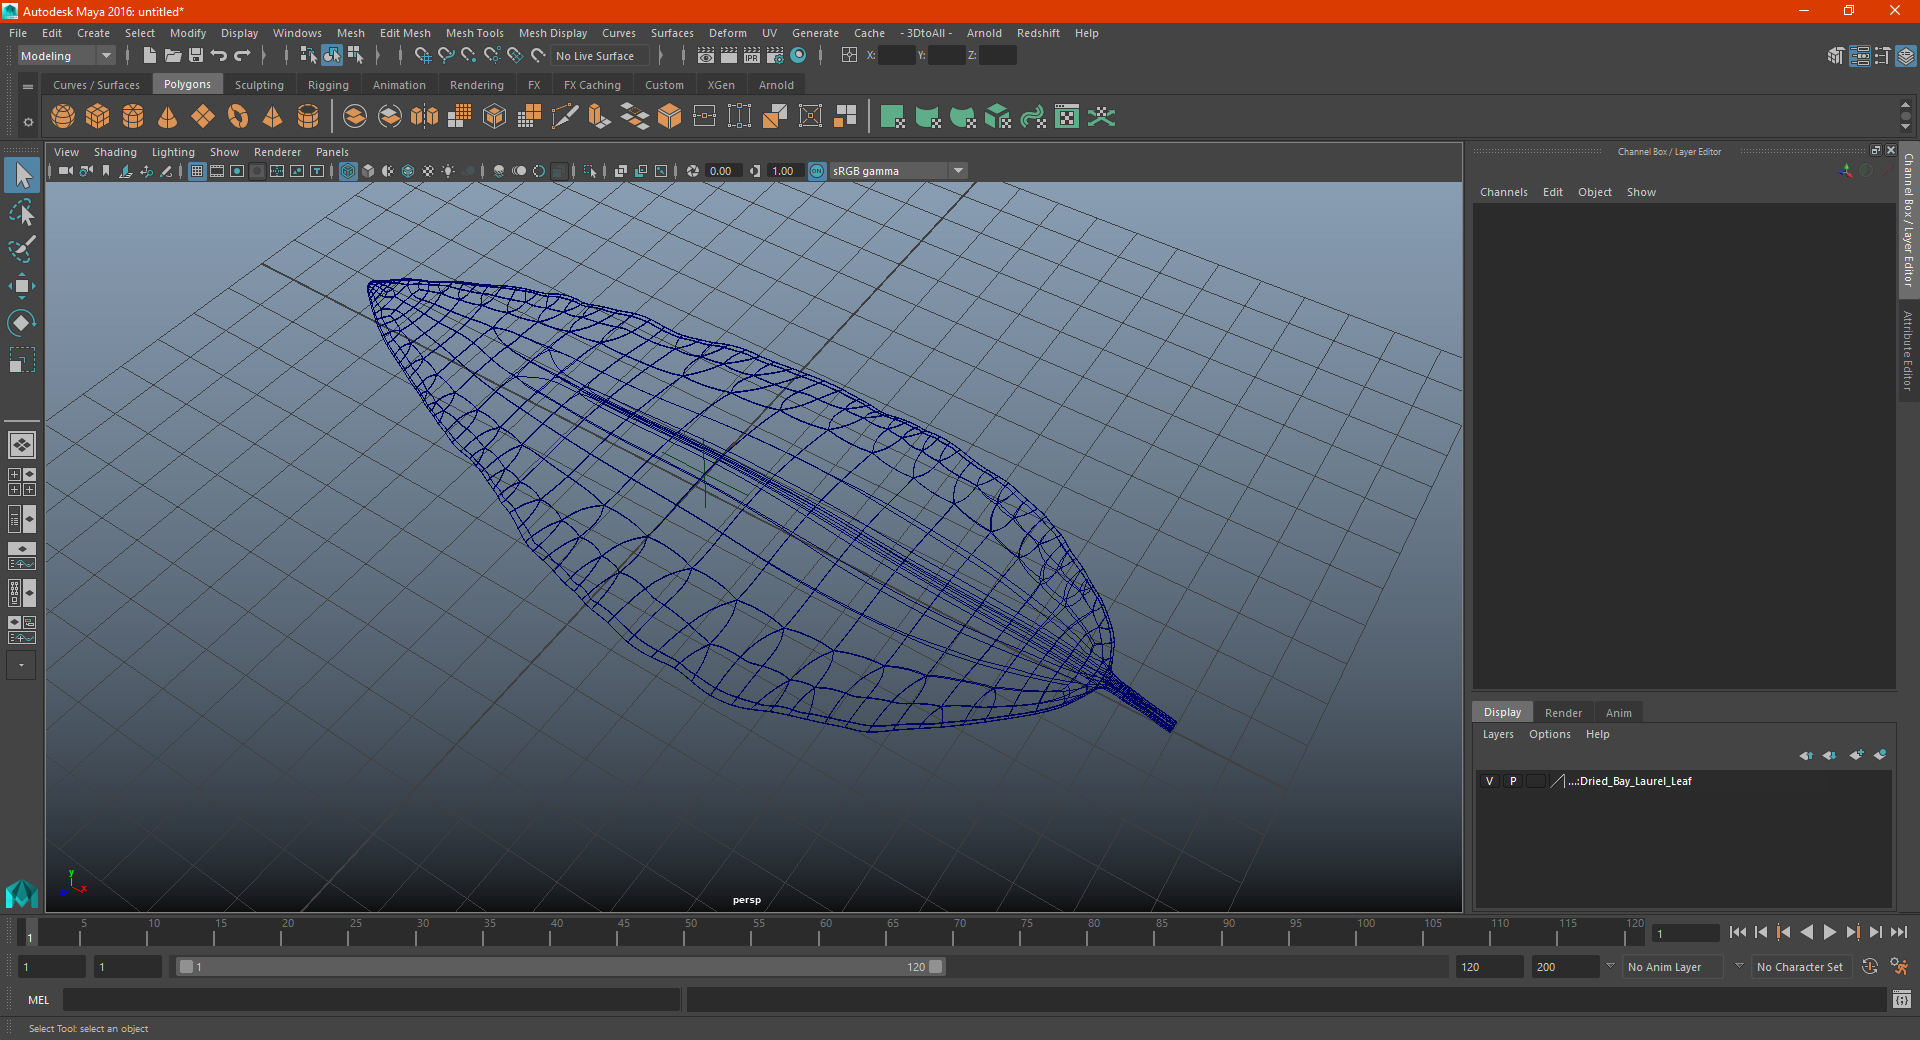Click the New Scene icon
Image resolution: width=1920 pixels, height=1040 pixels.
point(150,55)
